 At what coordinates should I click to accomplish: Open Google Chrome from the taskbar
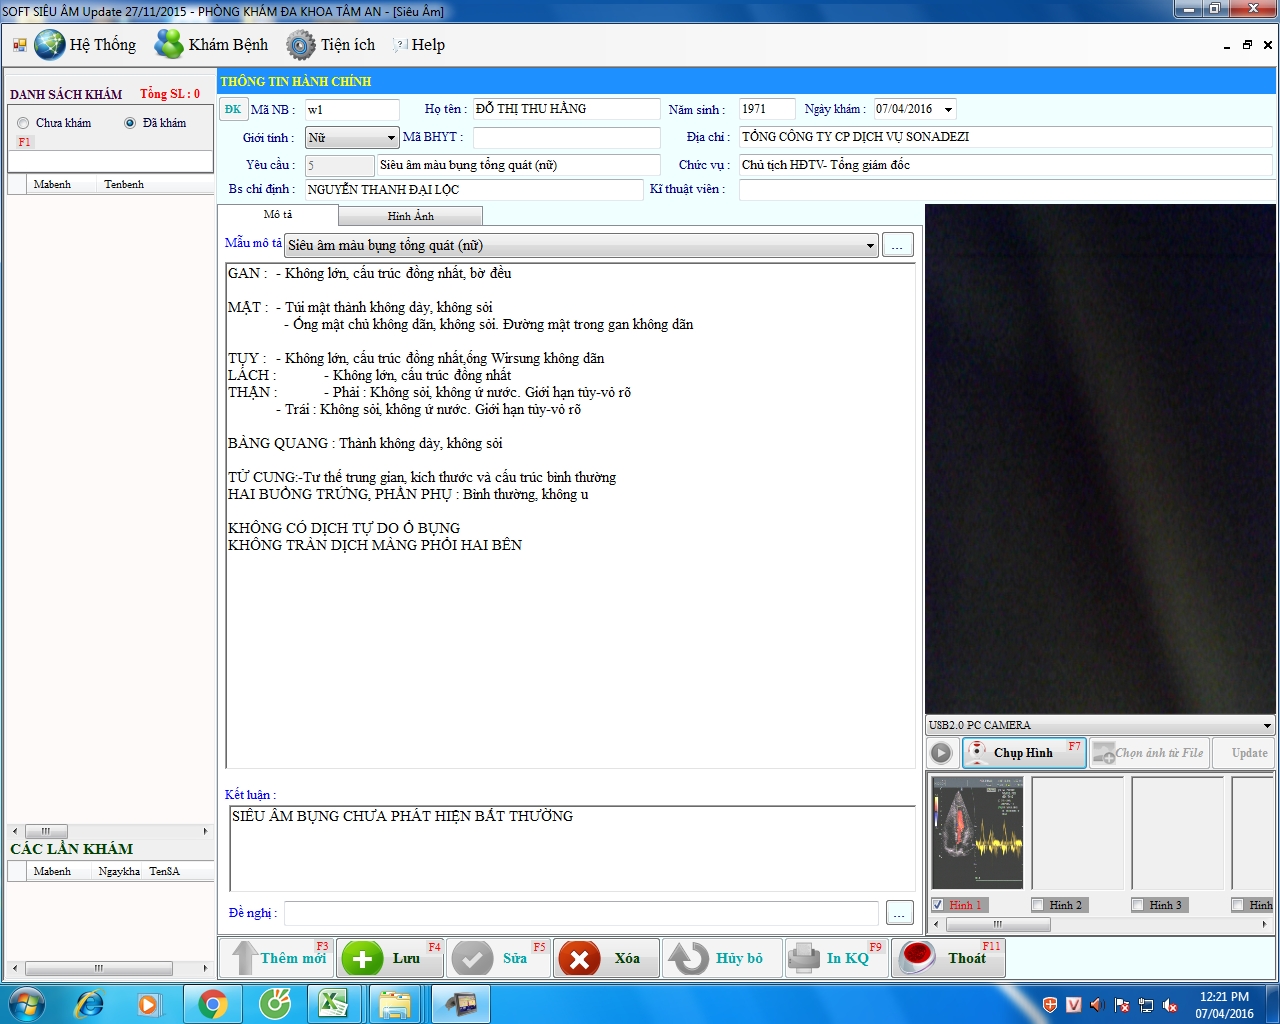212,1004
